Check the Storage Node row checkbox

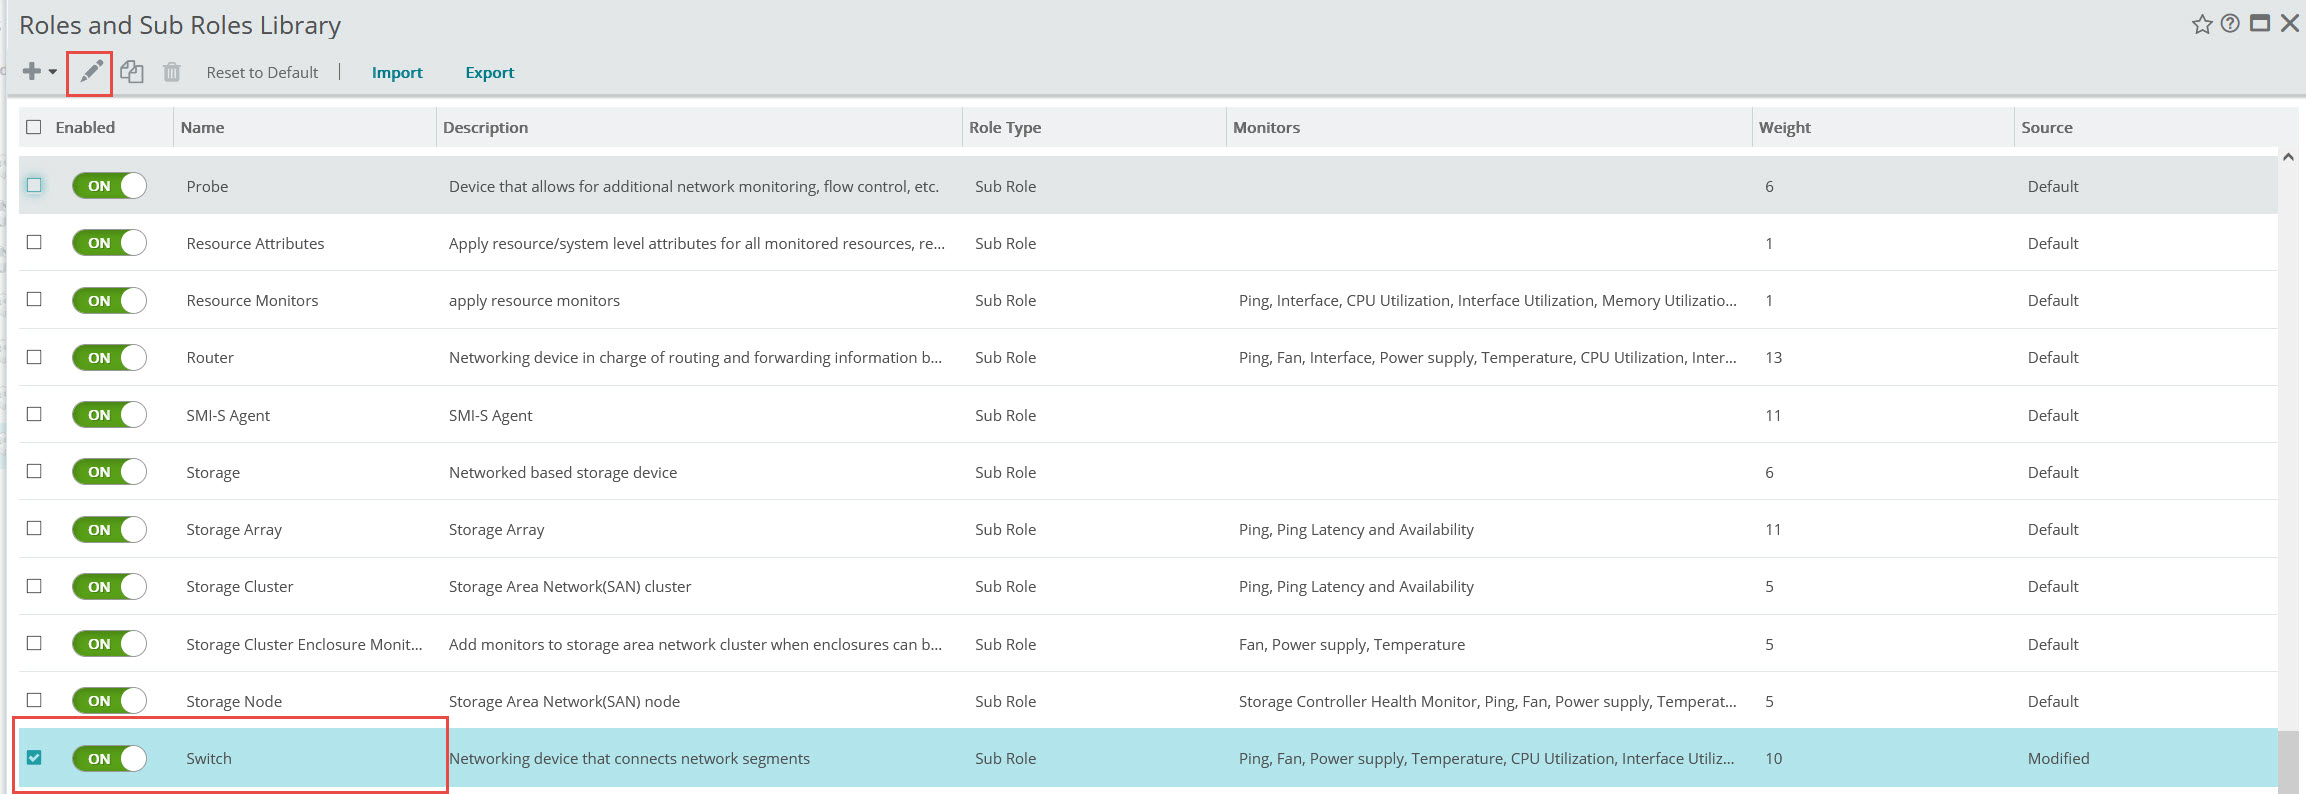pos(34,700)
